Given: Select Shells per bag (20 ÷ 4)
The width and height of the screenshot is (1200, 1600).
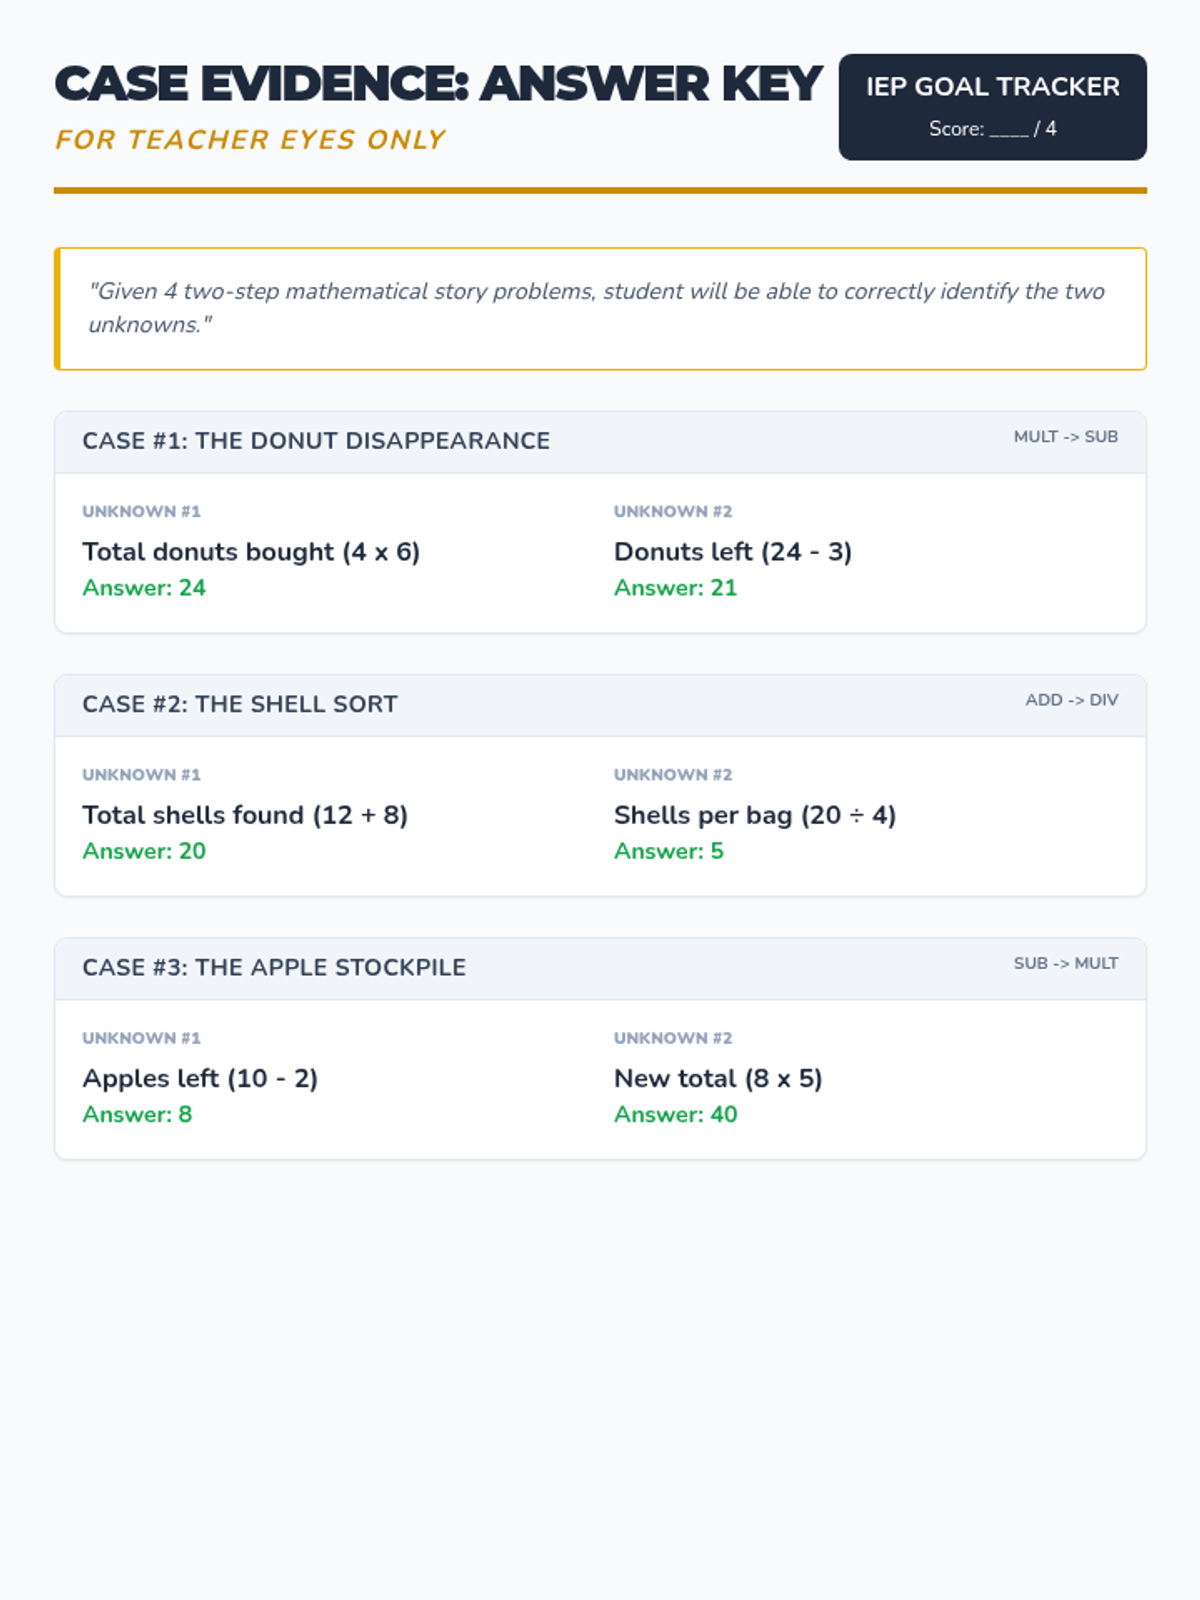Looking at the screenshot, I should pyautogui.click(x=754, y=815).
